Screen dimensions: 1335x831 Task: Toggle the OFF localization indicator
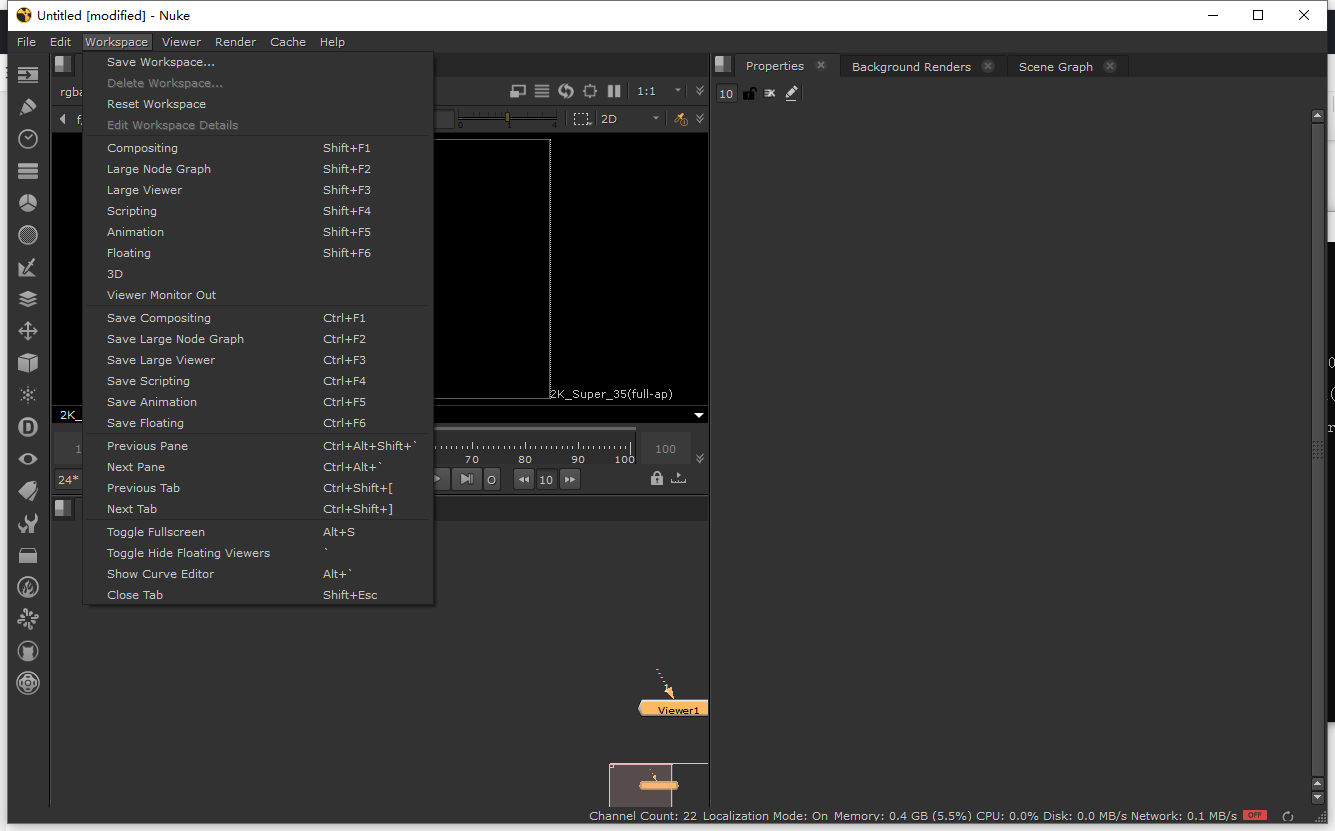[x=1255, y=816]
